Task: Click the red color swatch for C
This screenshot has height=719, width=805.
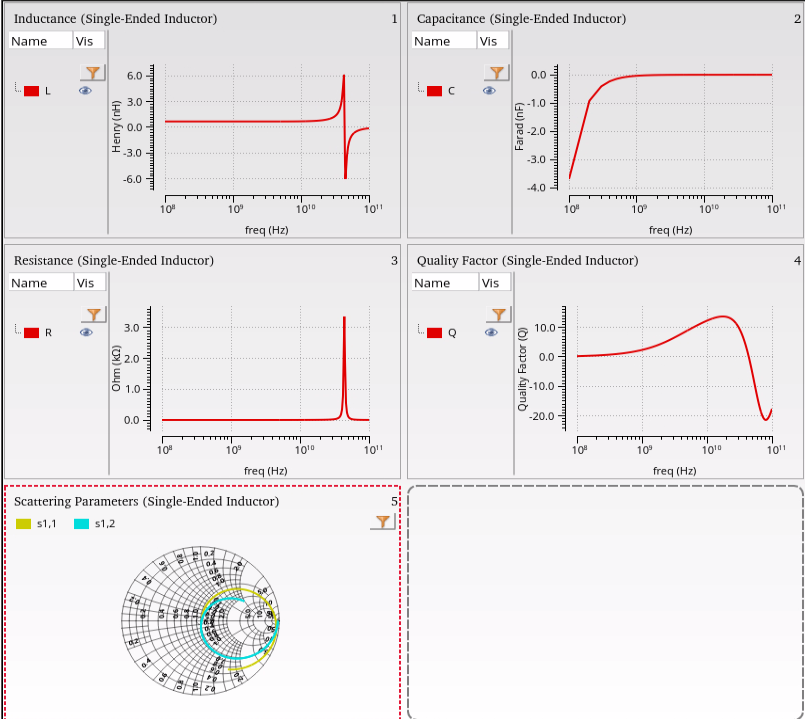Action: (x=434, y=91)
